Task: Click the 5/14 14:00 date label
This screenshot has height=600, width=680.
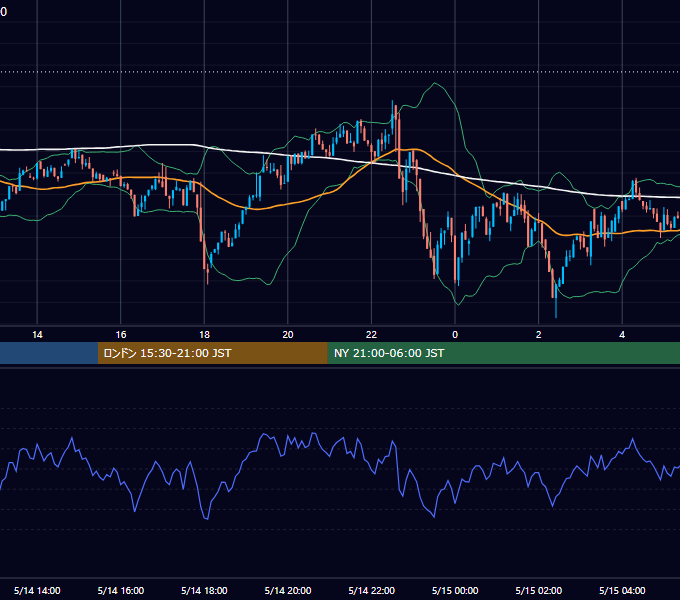Action: tap(37, 590)
